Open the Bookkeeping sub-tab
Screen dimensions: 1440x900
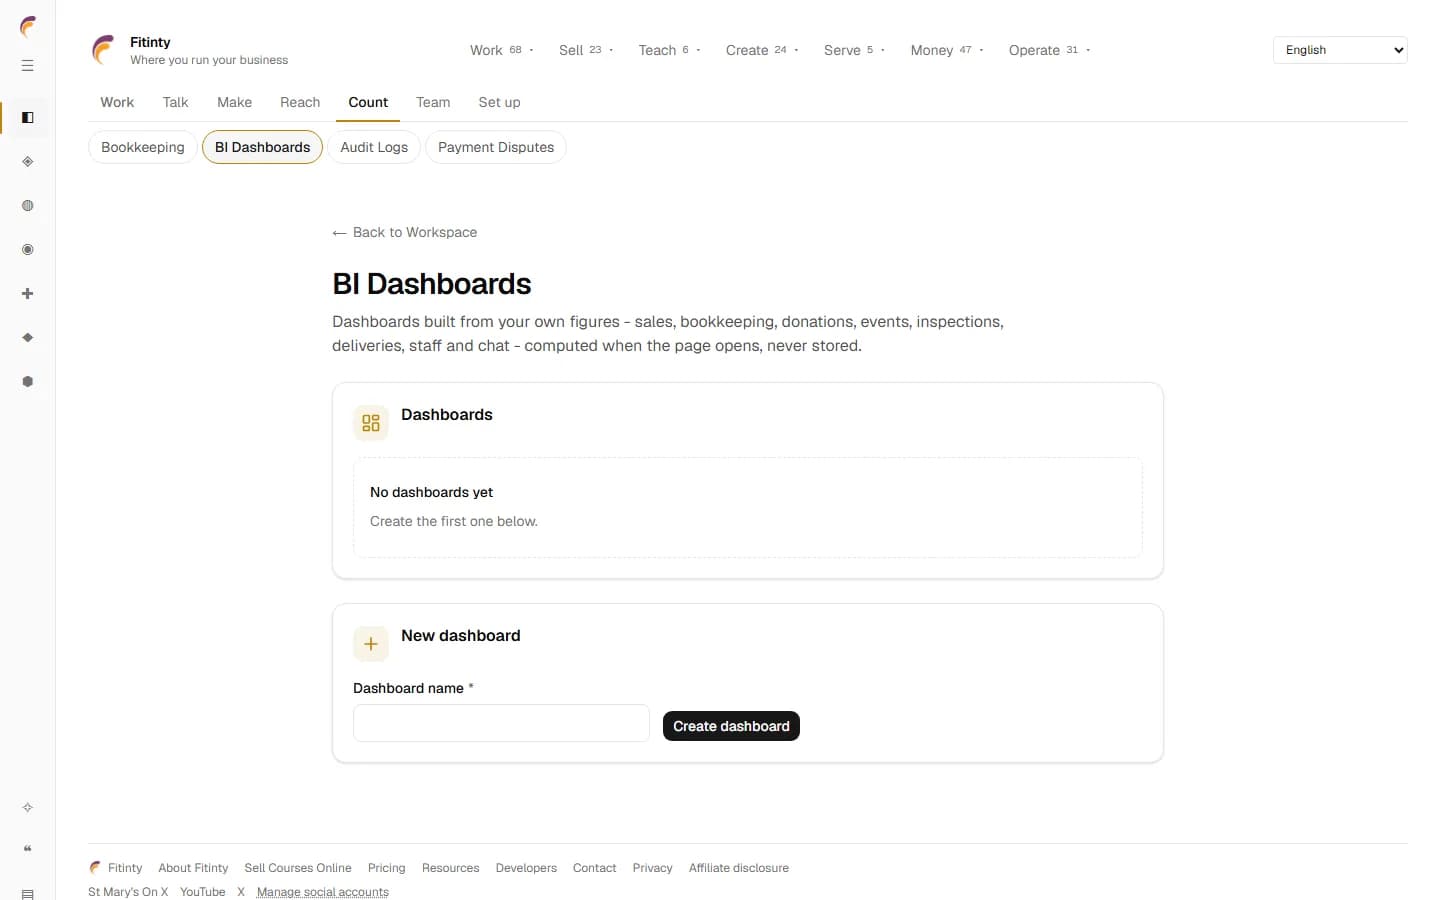pyautogui.click(x=143, y=147)
